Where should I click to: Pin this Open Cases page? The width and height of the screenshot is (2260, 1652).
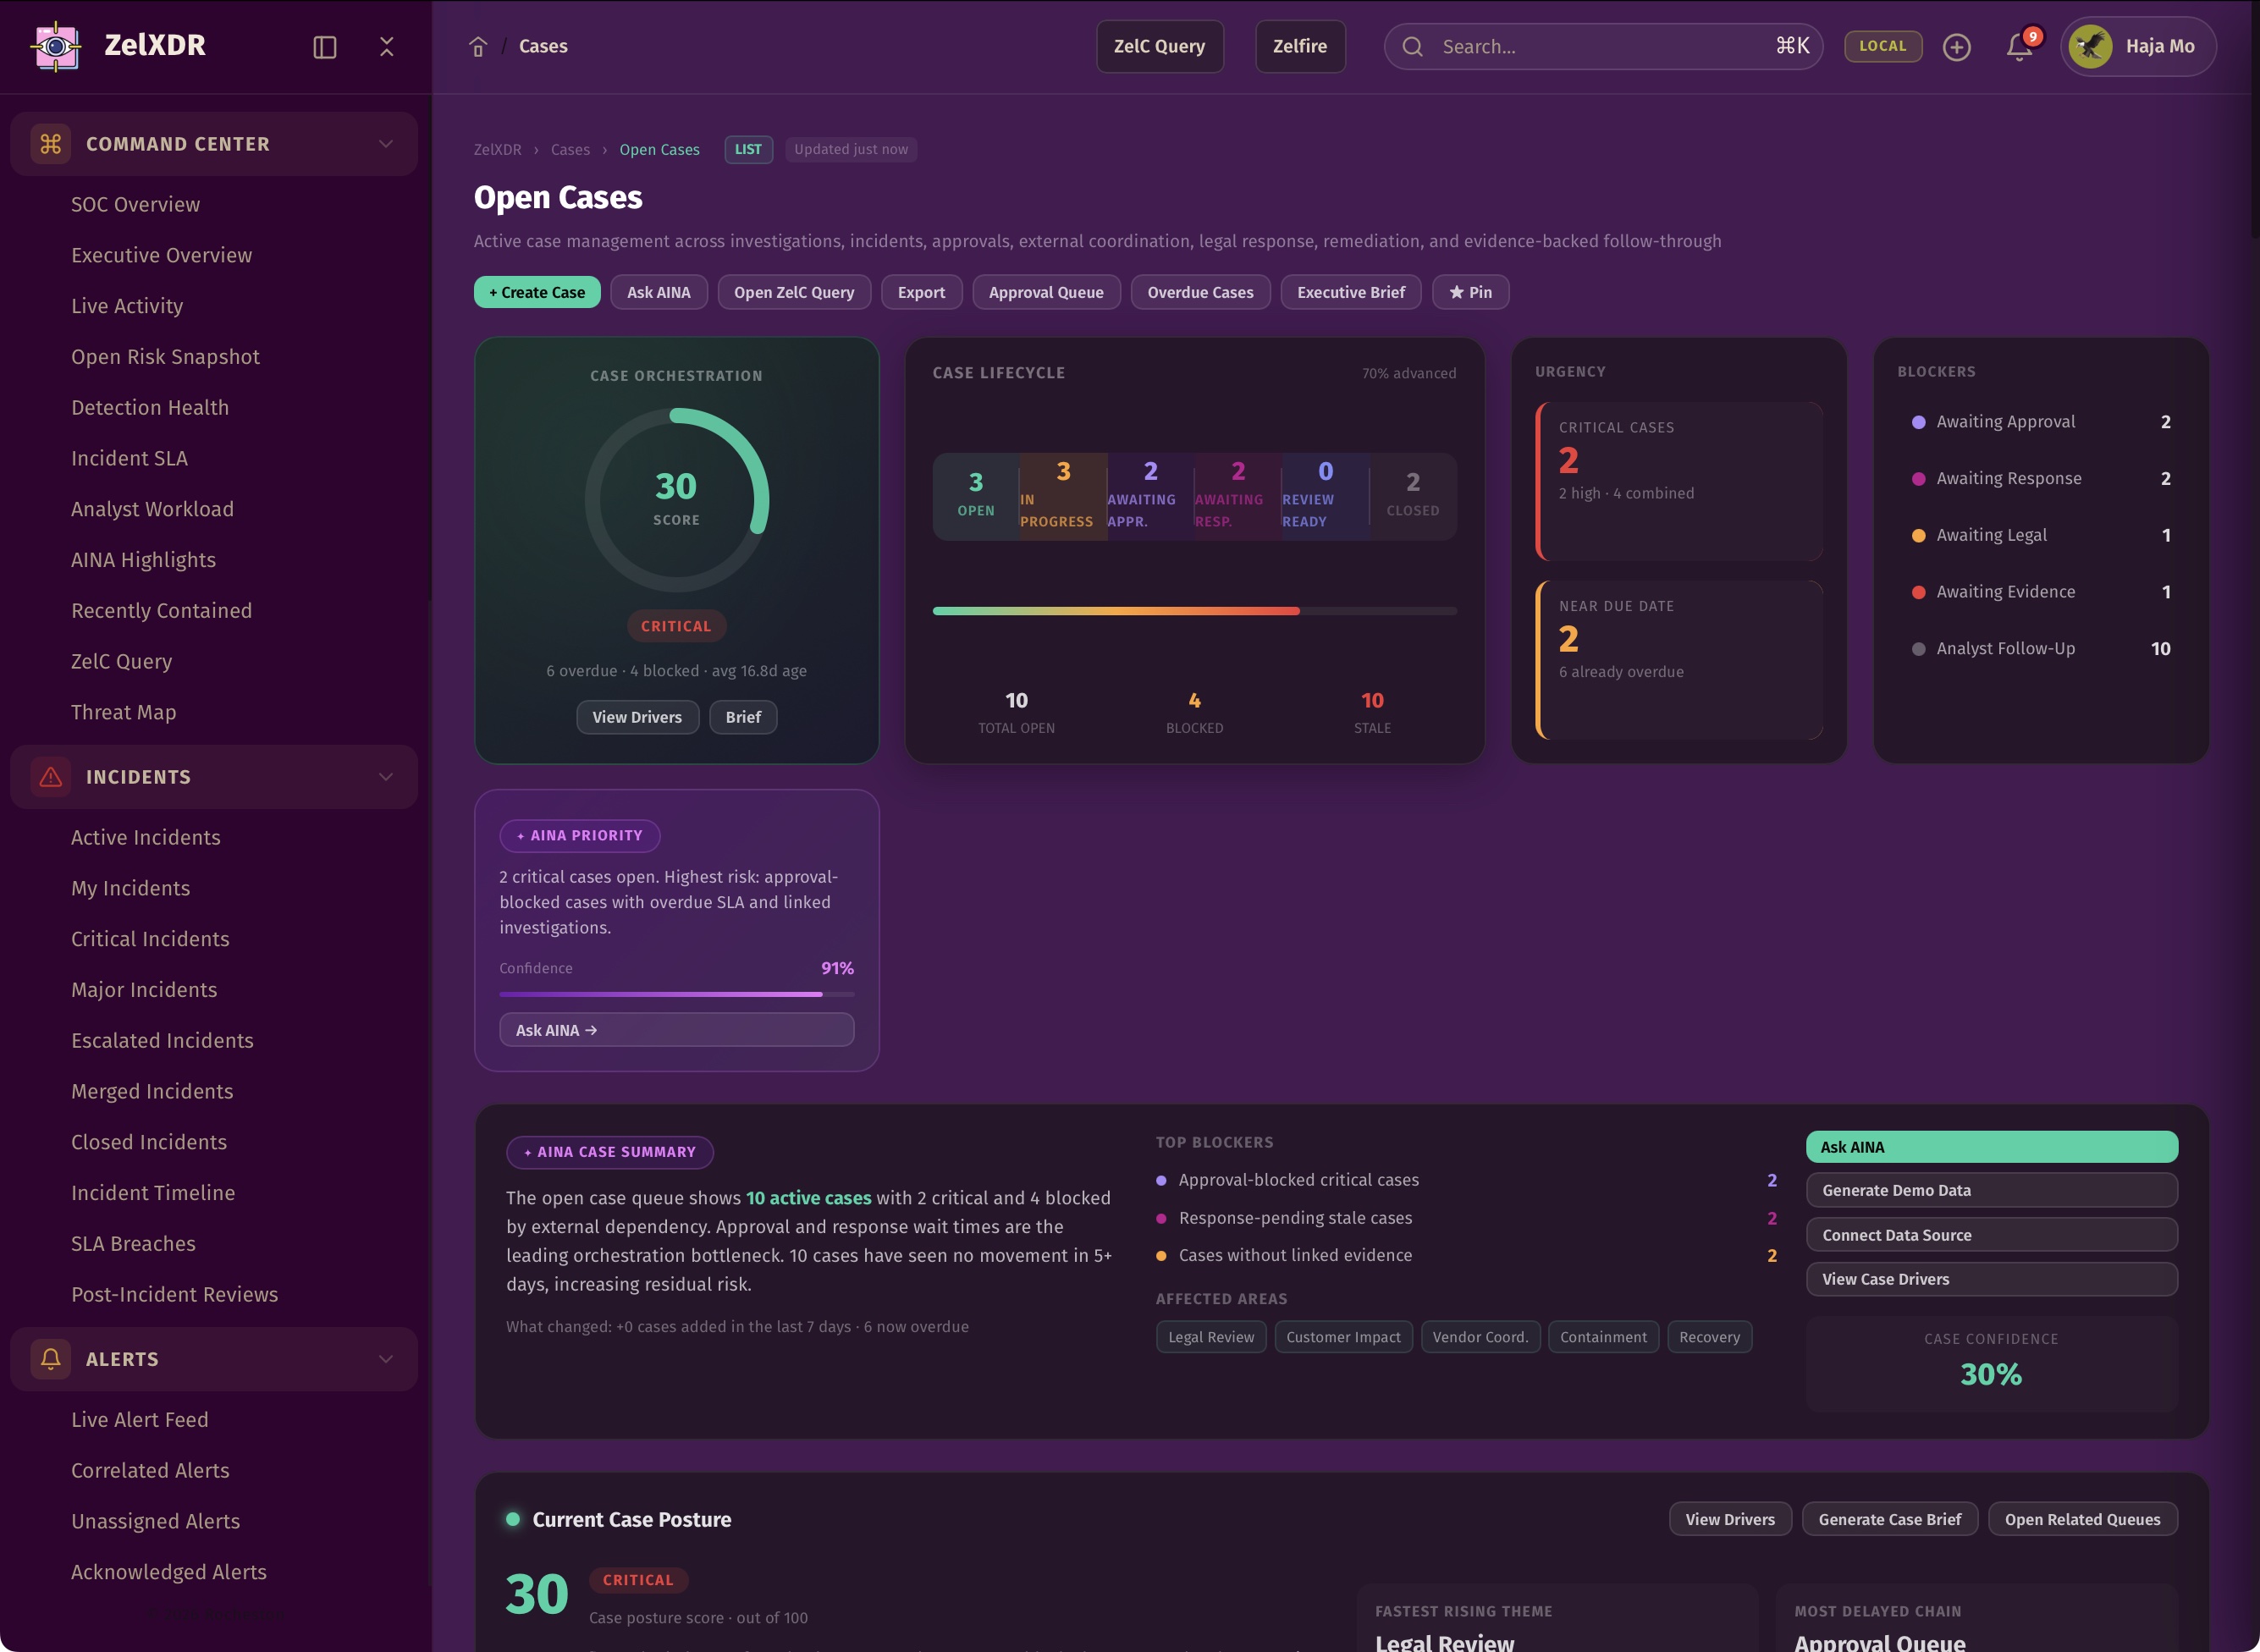(x=1470, y=292)
